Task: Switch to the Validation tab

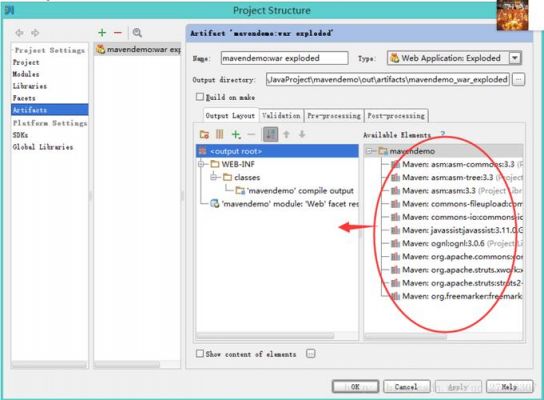Action: point(281,116)
